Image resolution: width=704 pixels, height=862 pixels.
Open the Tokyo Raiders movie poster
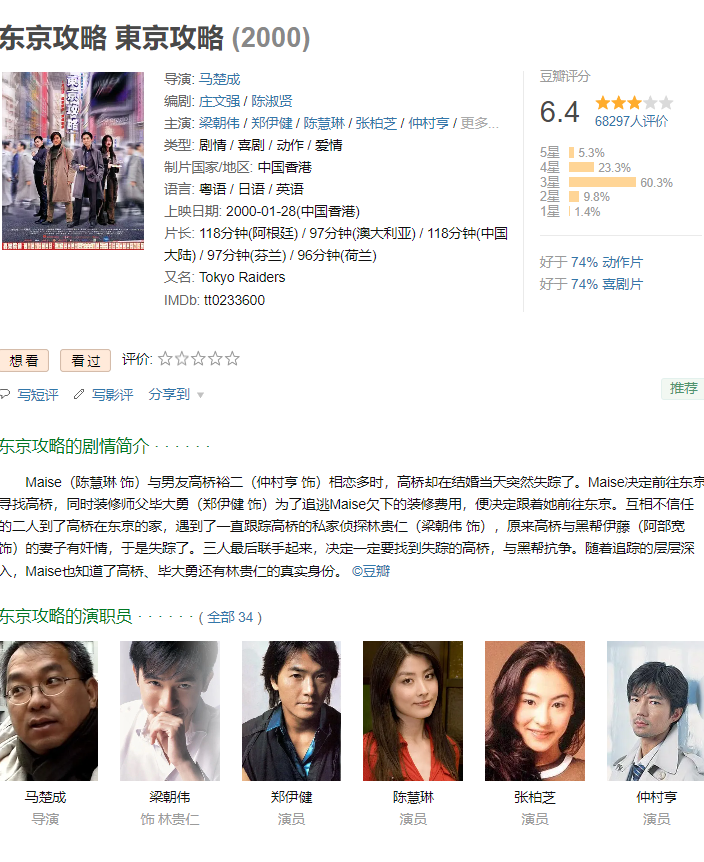click(x=73, y=161)
